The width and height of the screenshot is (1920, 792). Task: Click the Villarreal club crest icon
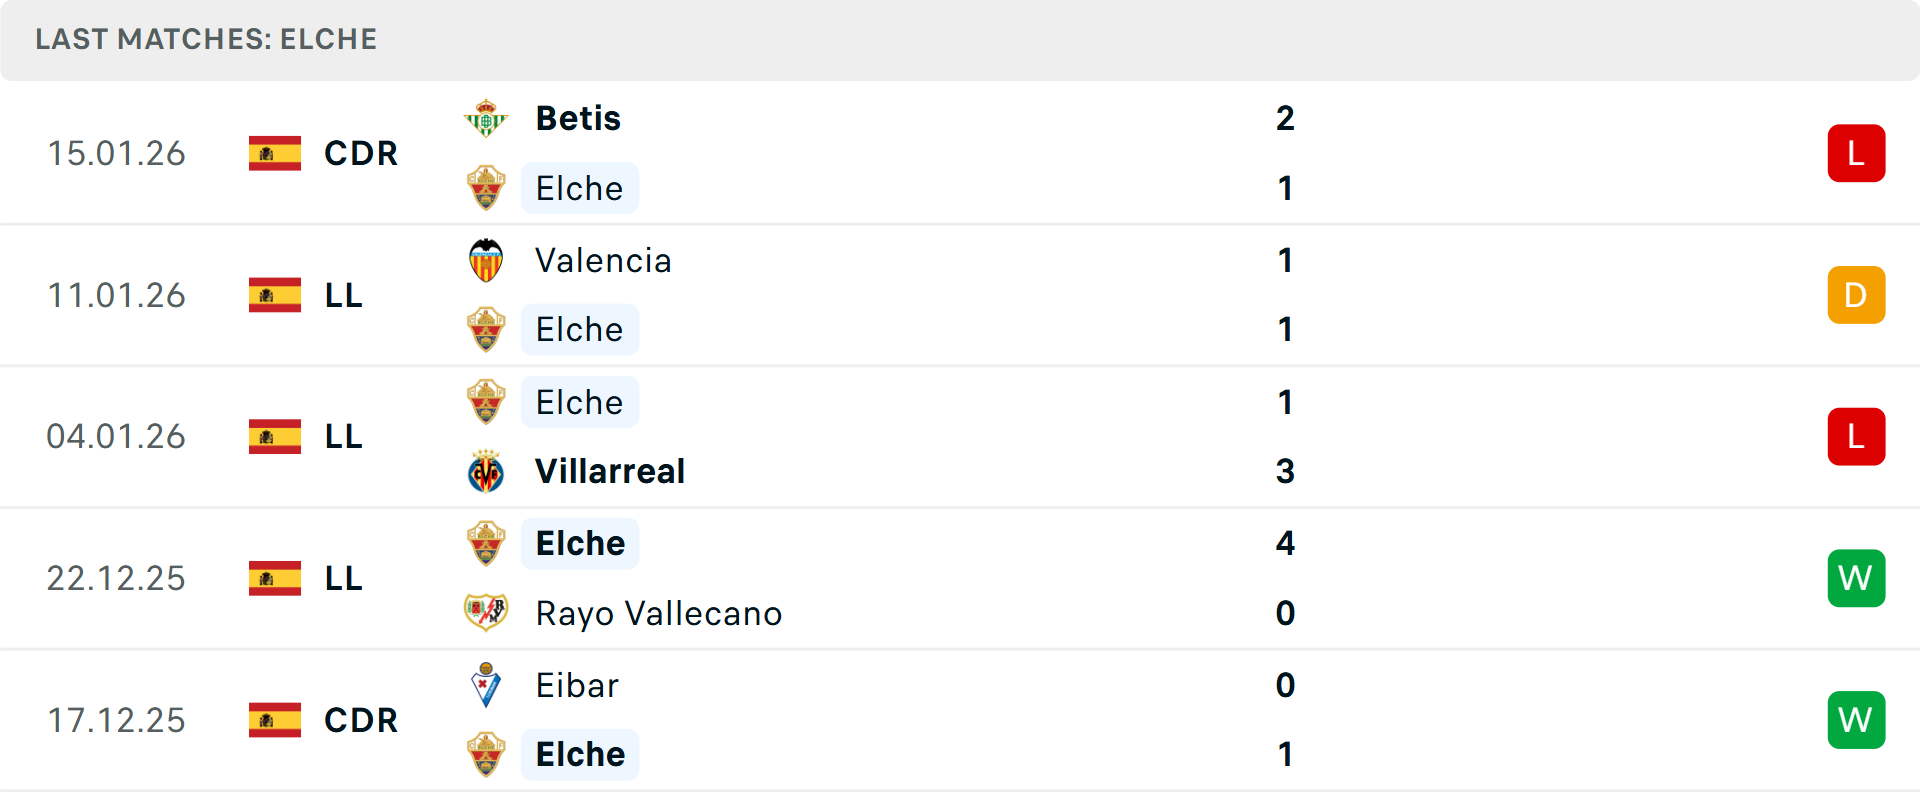click(486, 472)
